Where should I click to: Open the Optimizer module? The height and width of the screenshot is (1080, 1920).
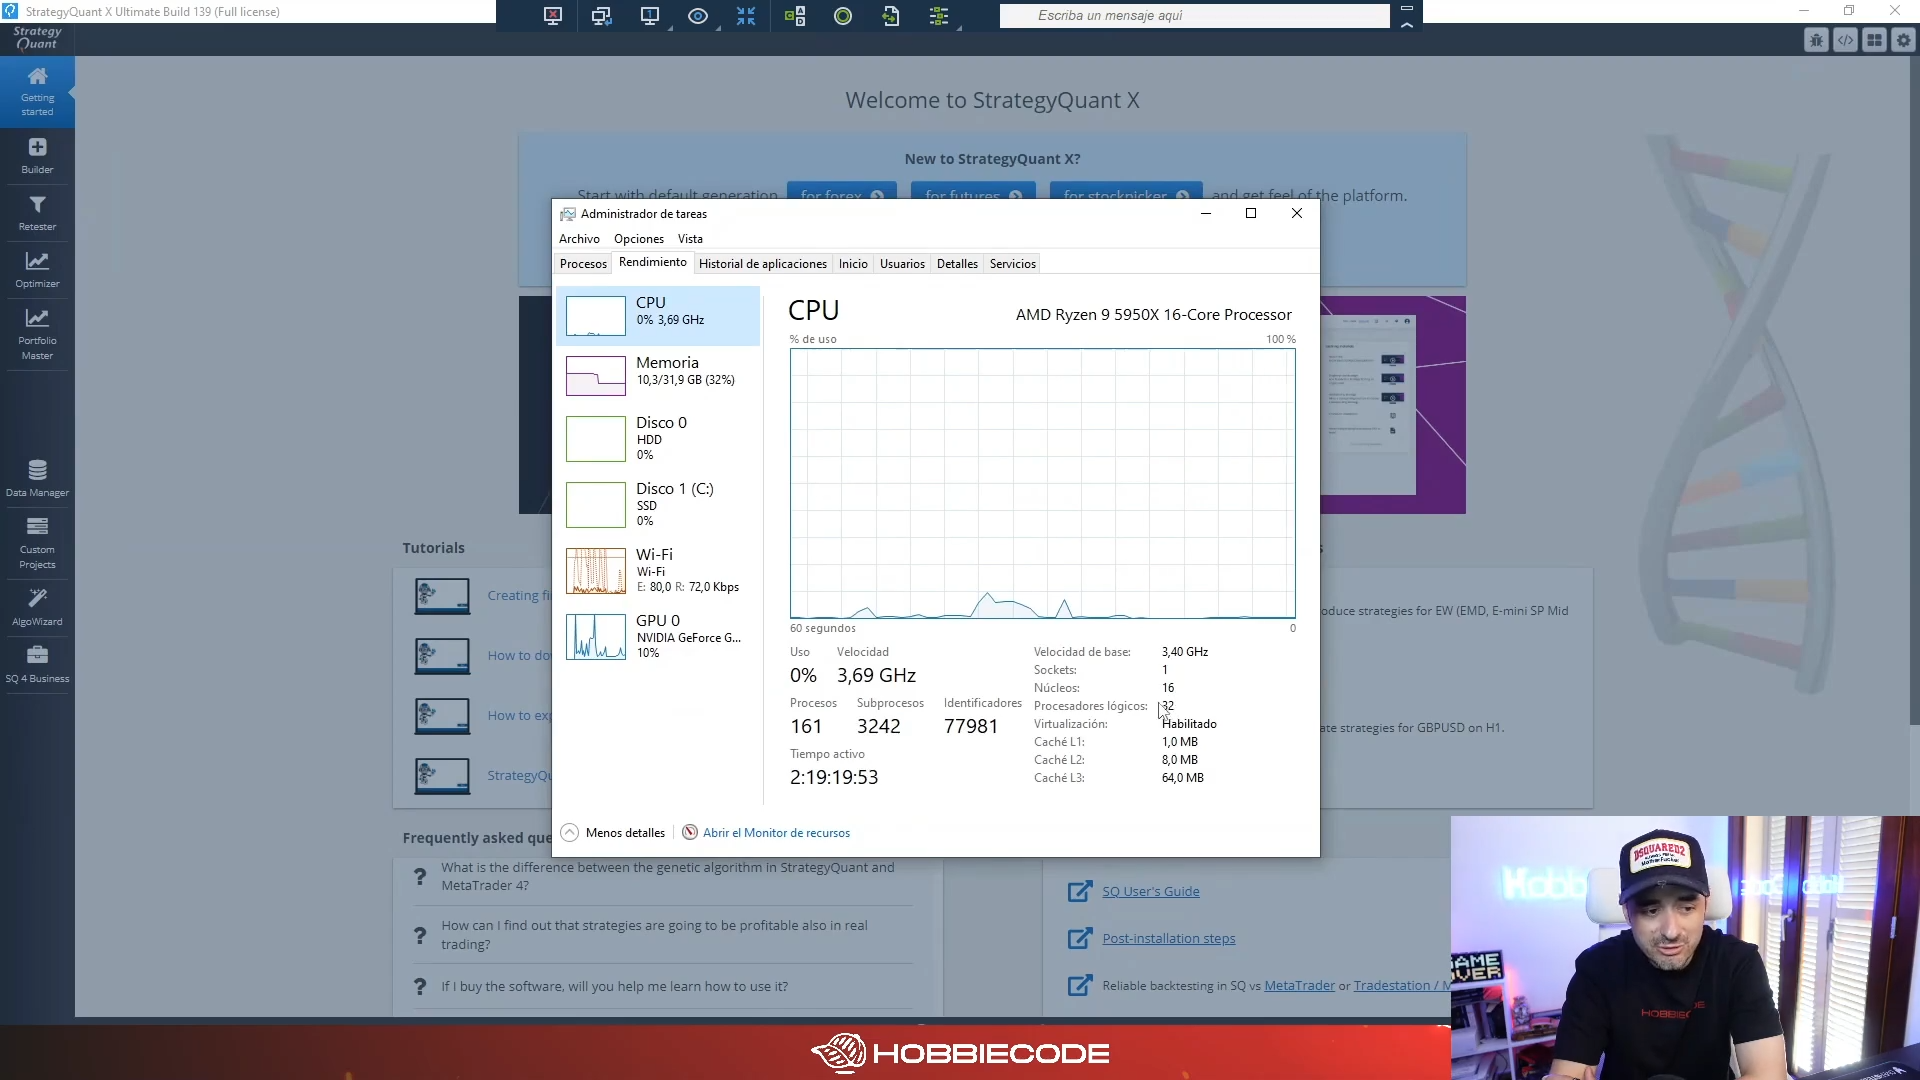(x=37, y=270)
